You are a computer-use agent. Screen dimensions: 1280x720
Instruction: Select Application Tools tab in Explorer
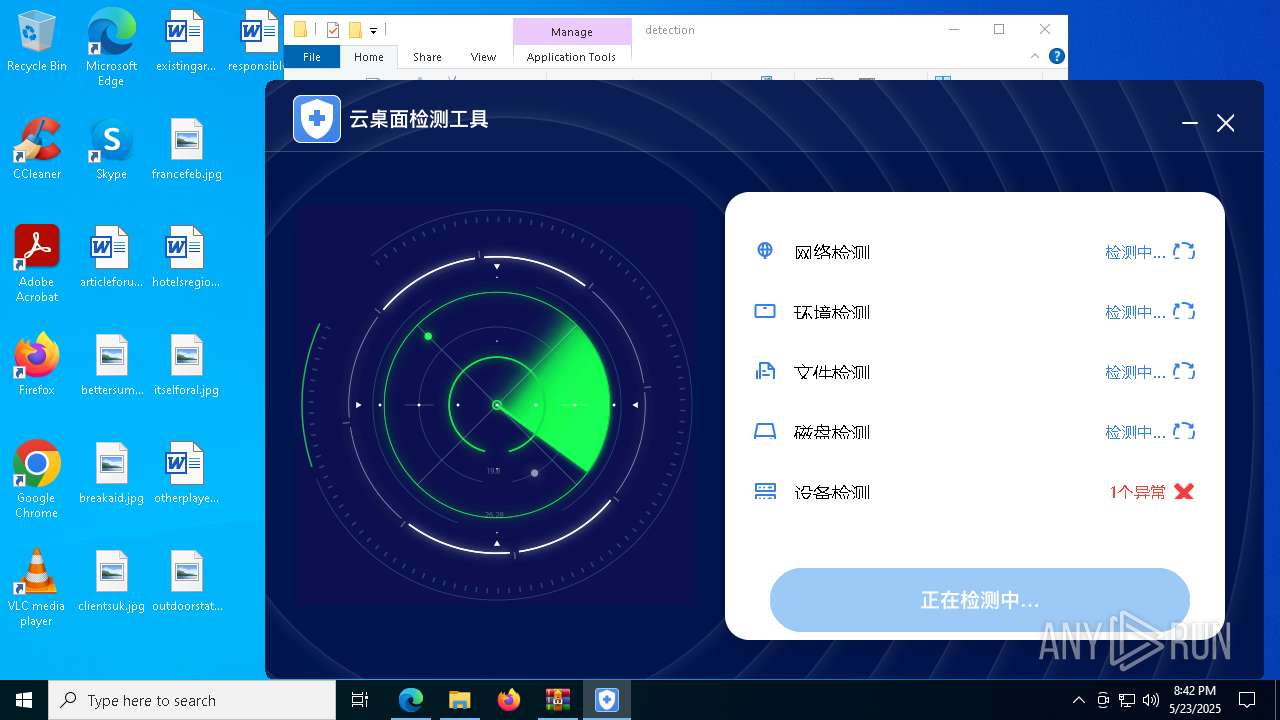tap(571, 57)
